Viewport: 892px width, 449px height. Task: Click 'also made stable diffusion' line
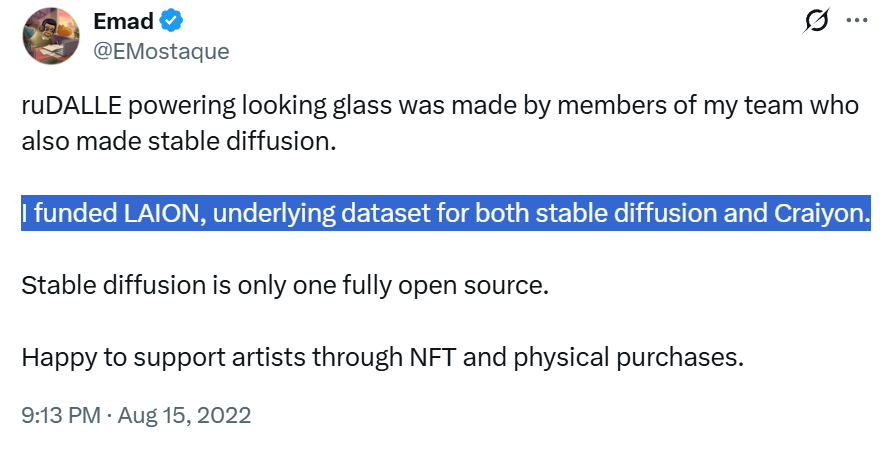pyautogui.click(x=176, y=141)
